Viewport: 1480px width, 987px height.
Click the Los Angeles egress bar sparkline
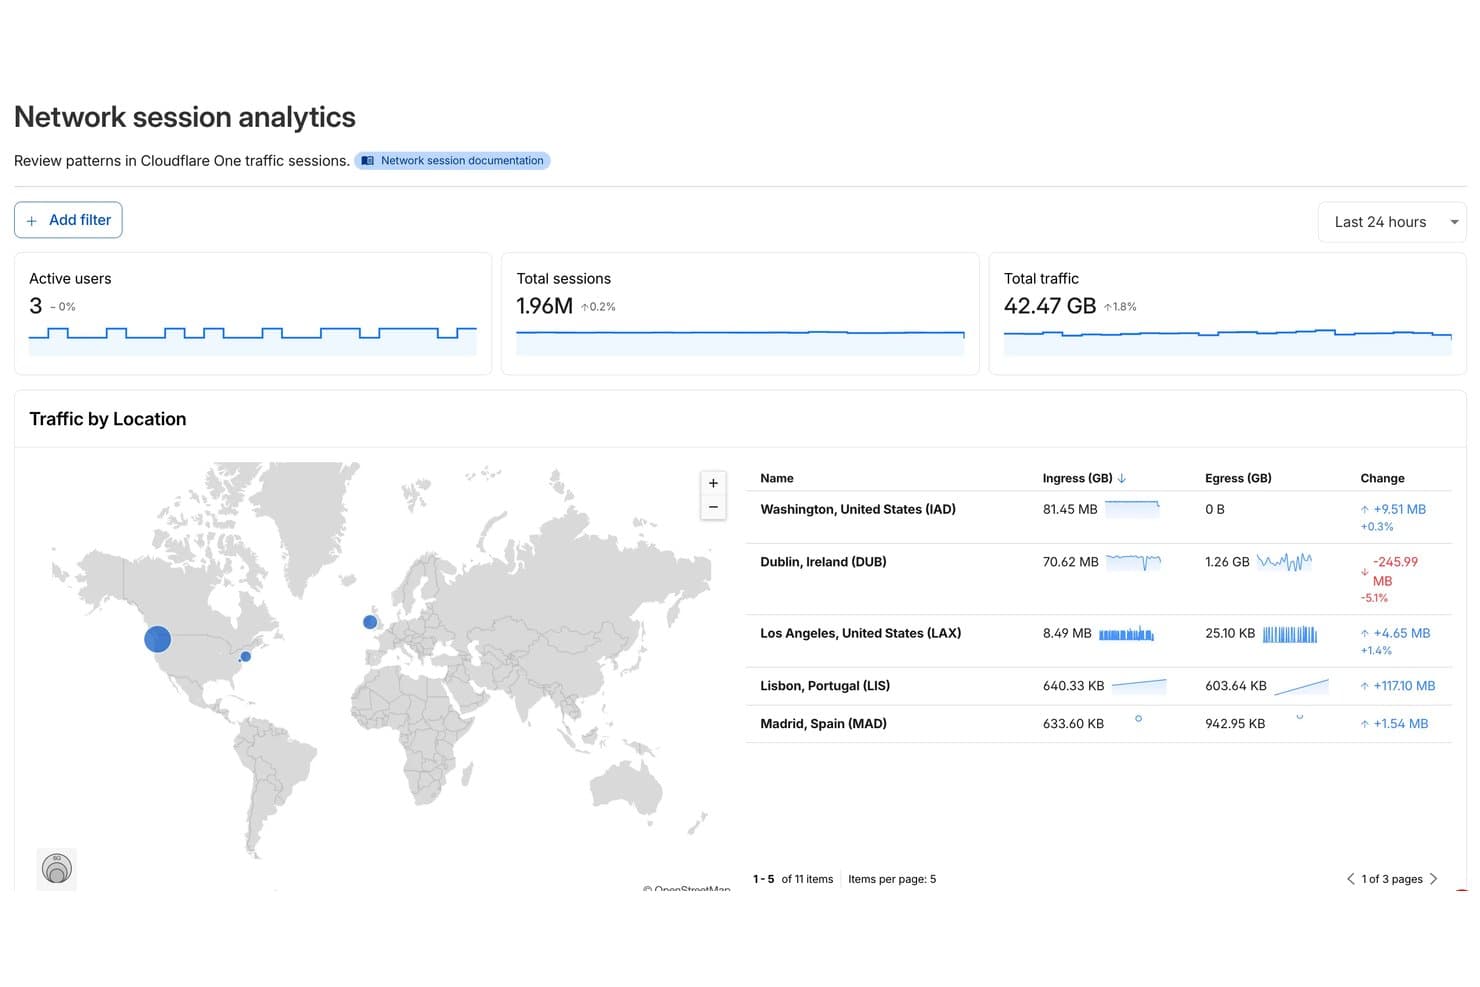[1290, 634]
